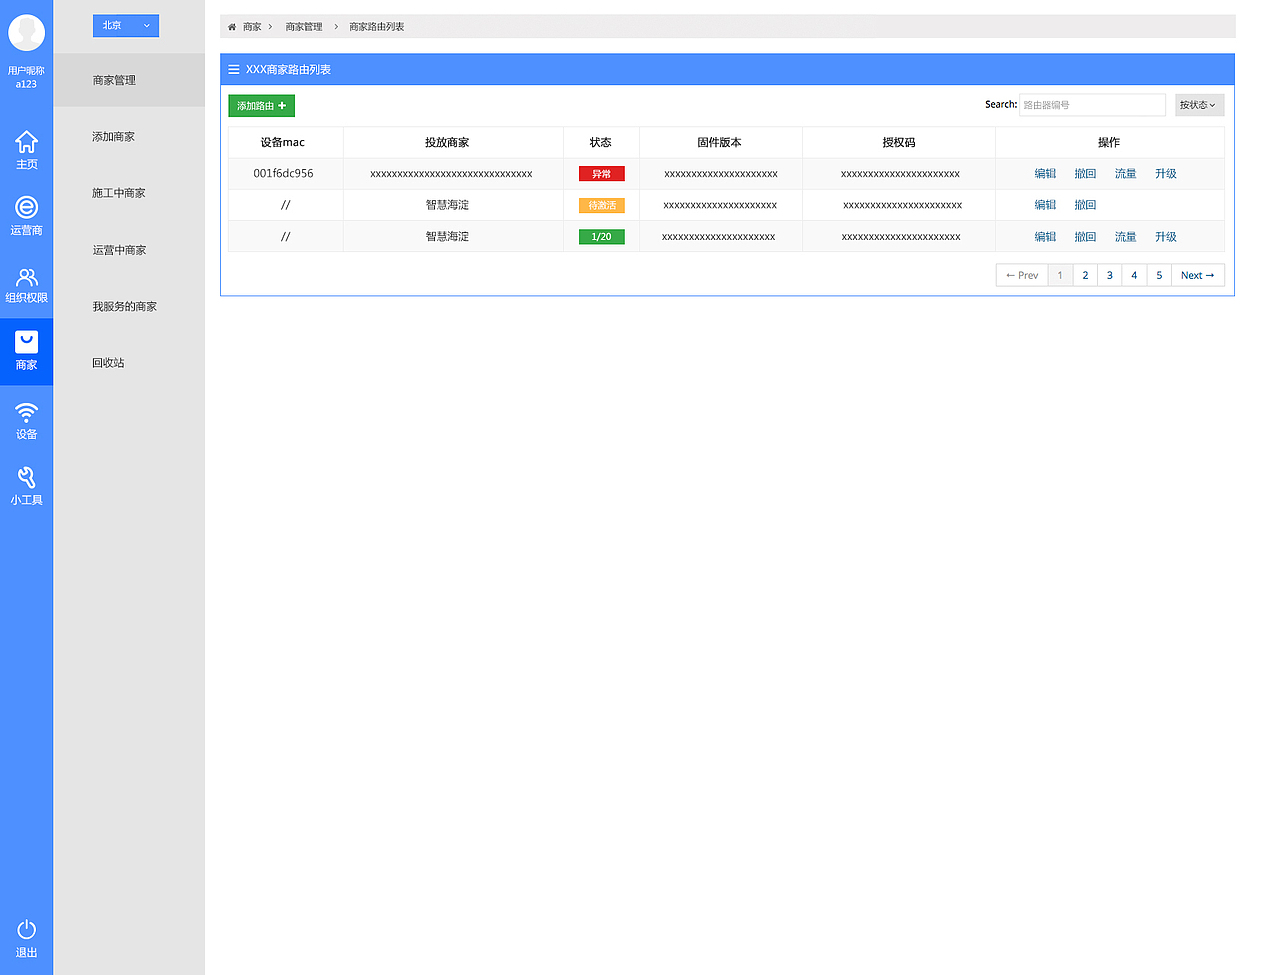The image size is (1280, 975).
Task: Click 撤回 in the 1/20 status row
Action: pos(1085,237)
